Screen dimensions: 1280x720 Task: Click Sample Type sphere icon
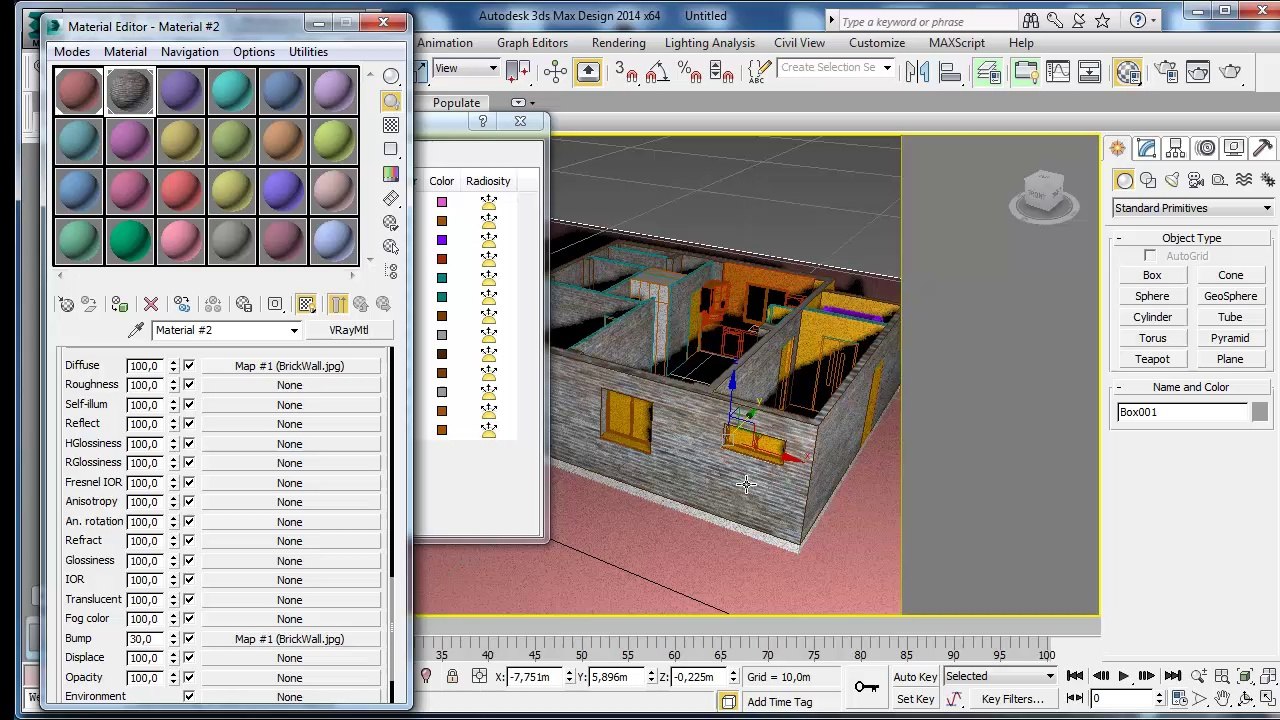tap(391, 77)
